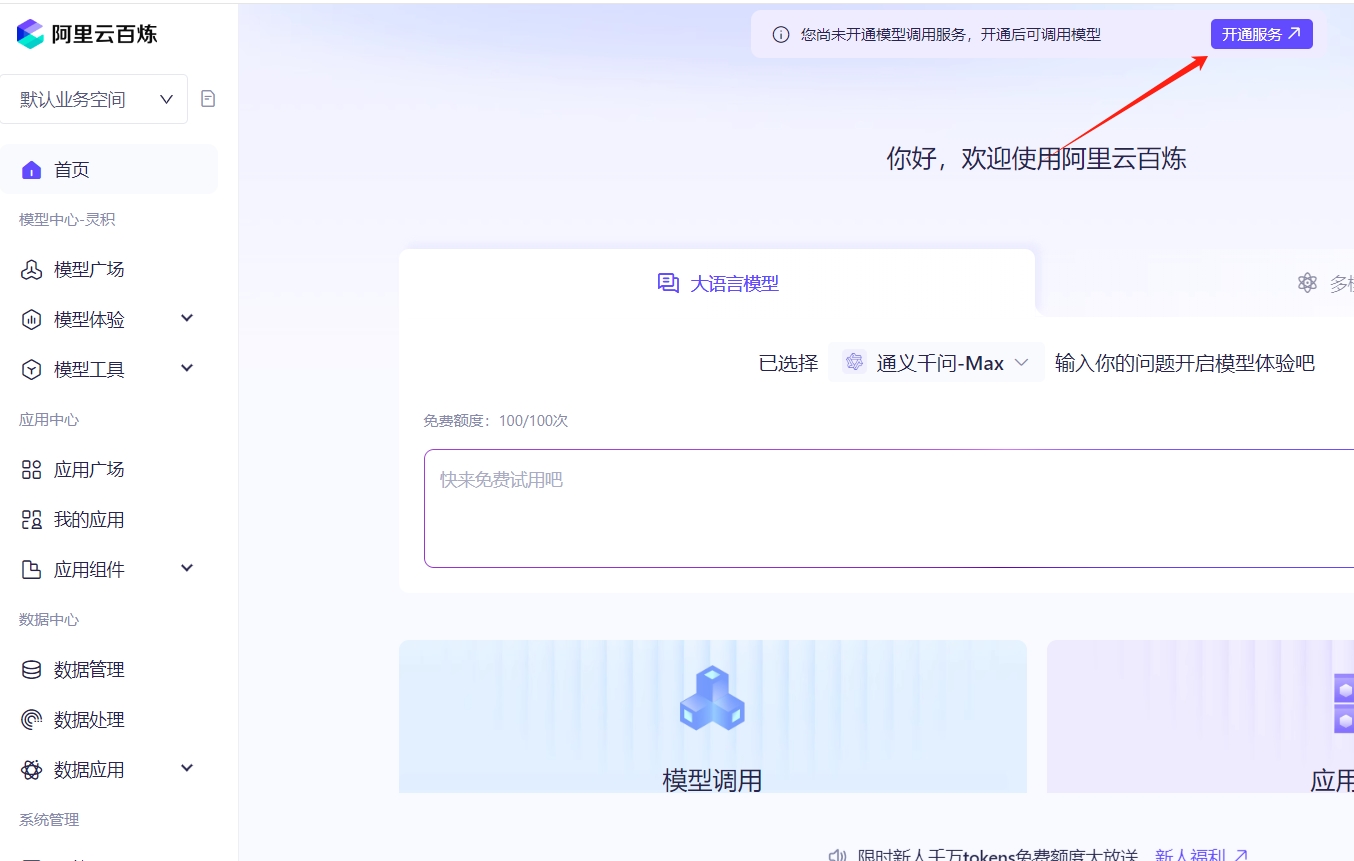Open the 默认业务空间 workspace dropdown

click(94, 99)
